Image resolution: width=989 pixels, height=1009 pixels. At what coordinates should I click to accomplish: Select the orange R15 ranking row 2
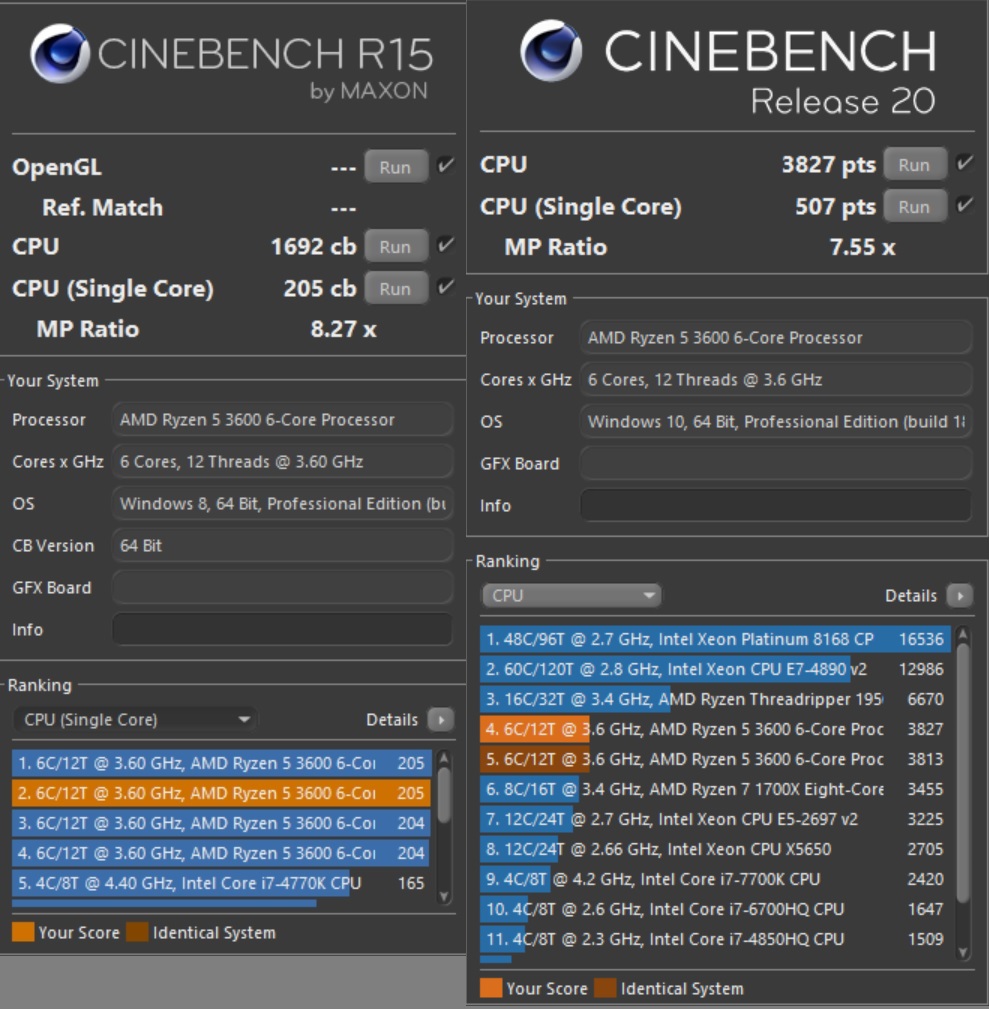pos(221,793)
